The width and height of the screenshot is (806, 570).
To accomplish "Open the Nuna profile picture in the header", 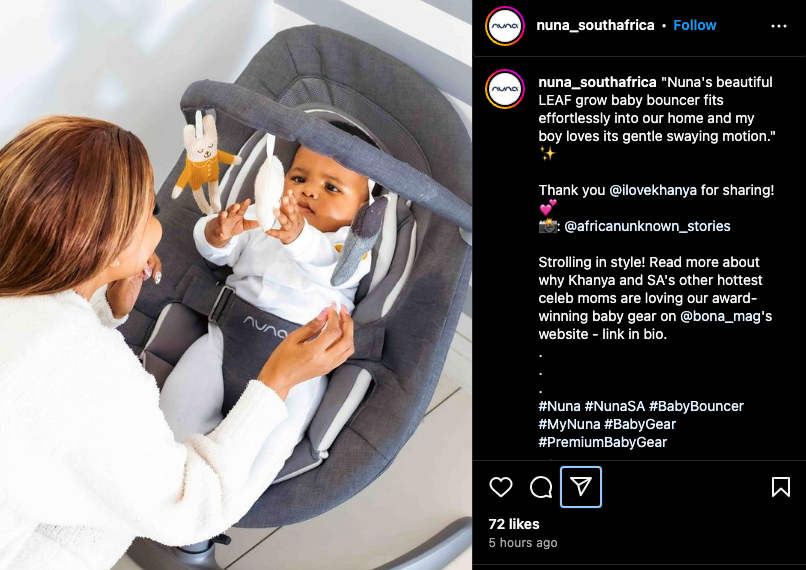I will coord(505,26).
